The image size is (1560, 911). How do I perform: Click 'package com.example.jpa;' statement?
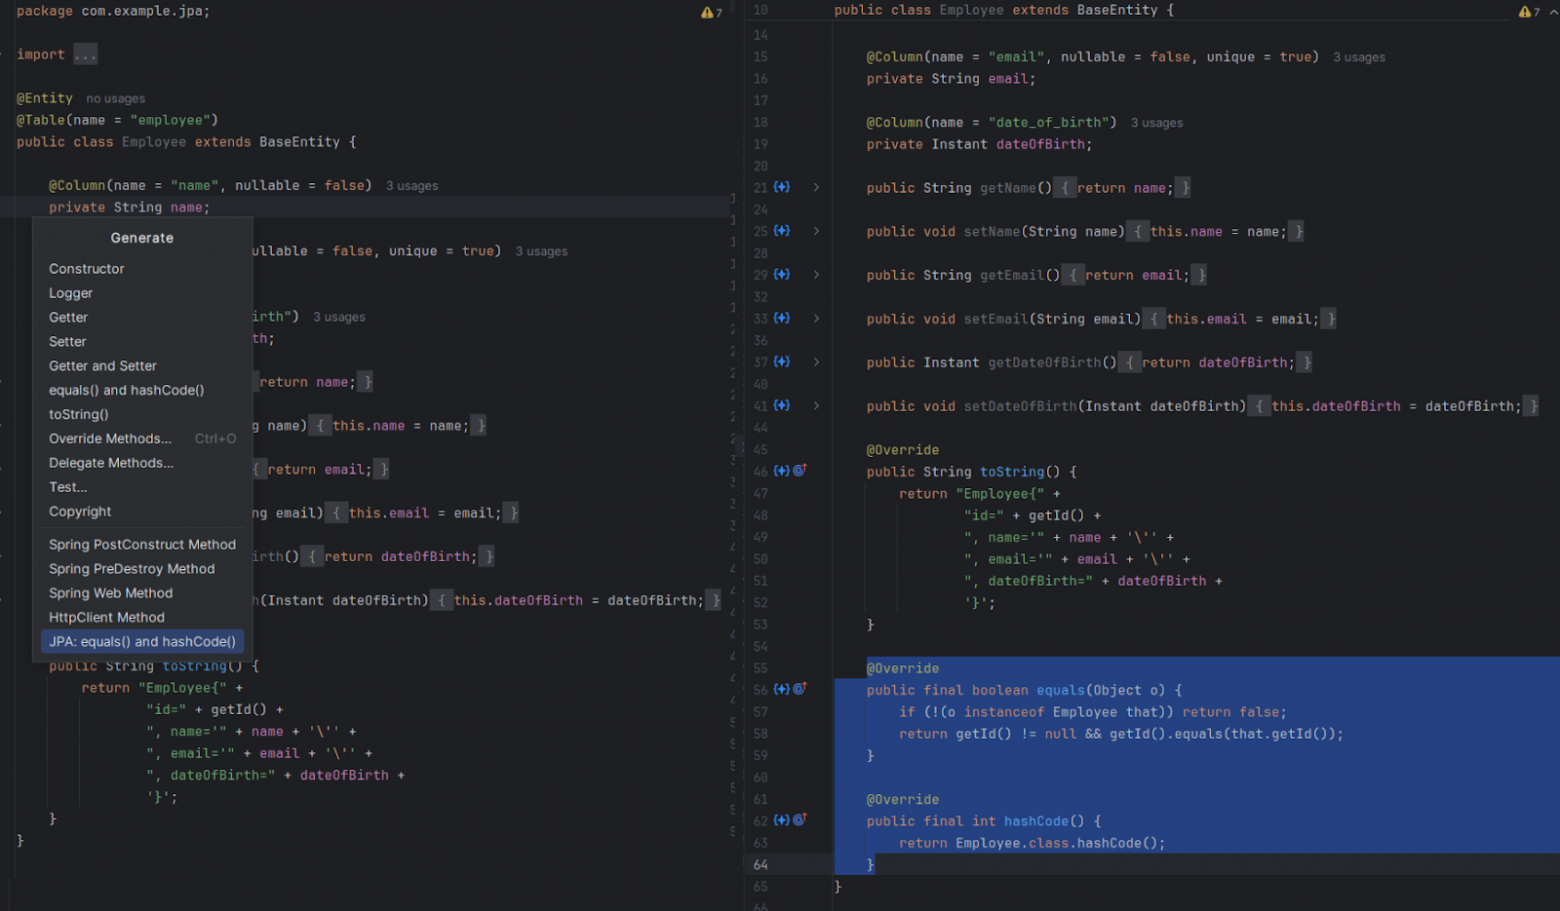pyautogui.click(x=113, y=11)
